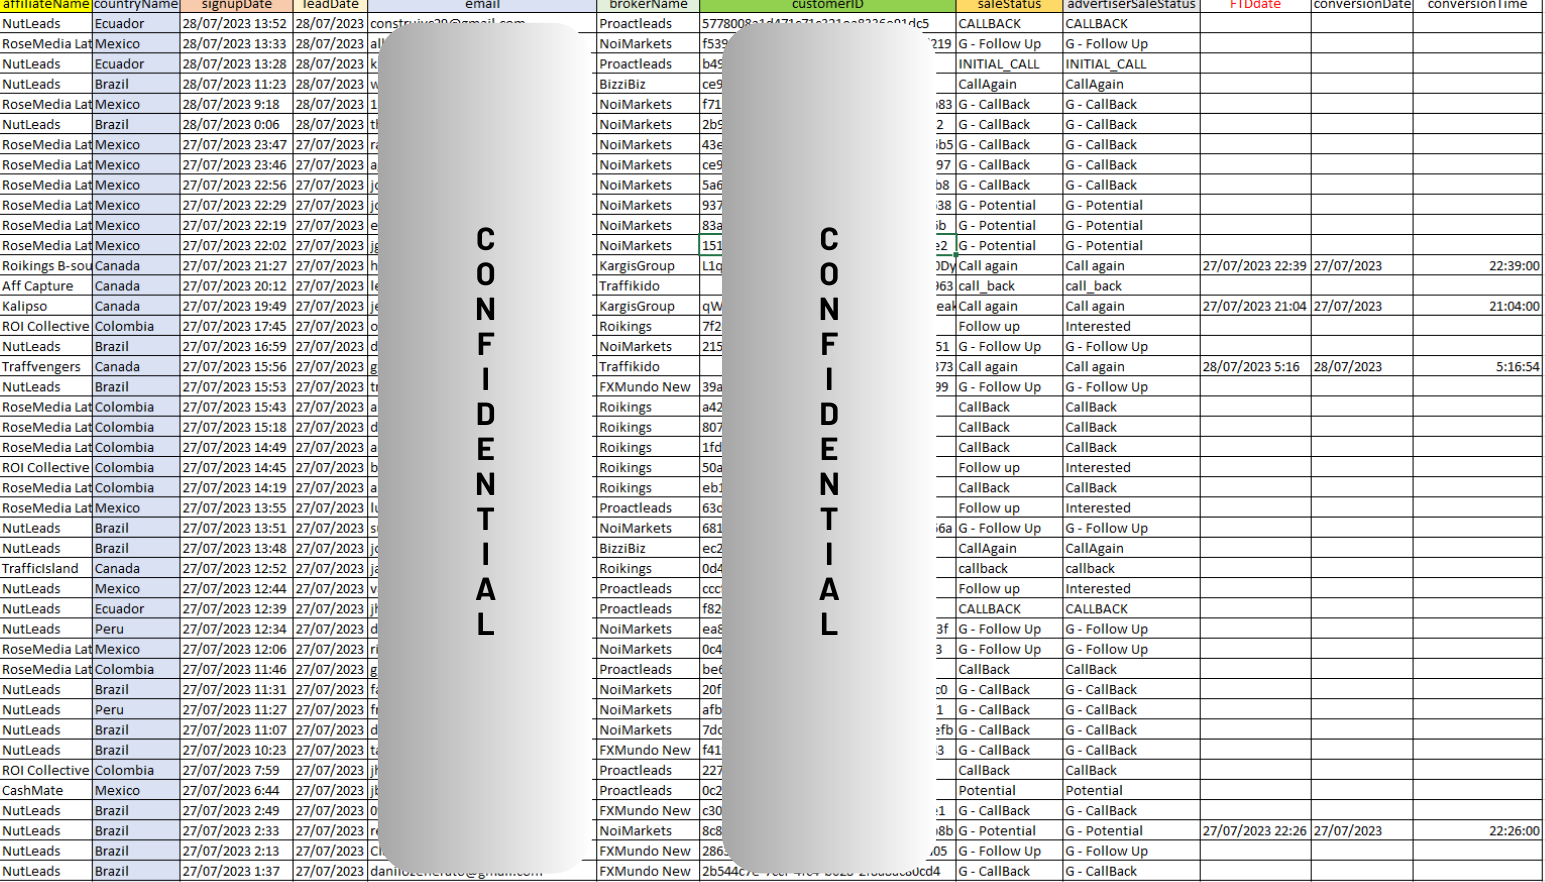Image resolution: width=1545 pixels, height=882 pixels.
Task: Click the advertiserSaleStatus column header
Action: 1131,5
